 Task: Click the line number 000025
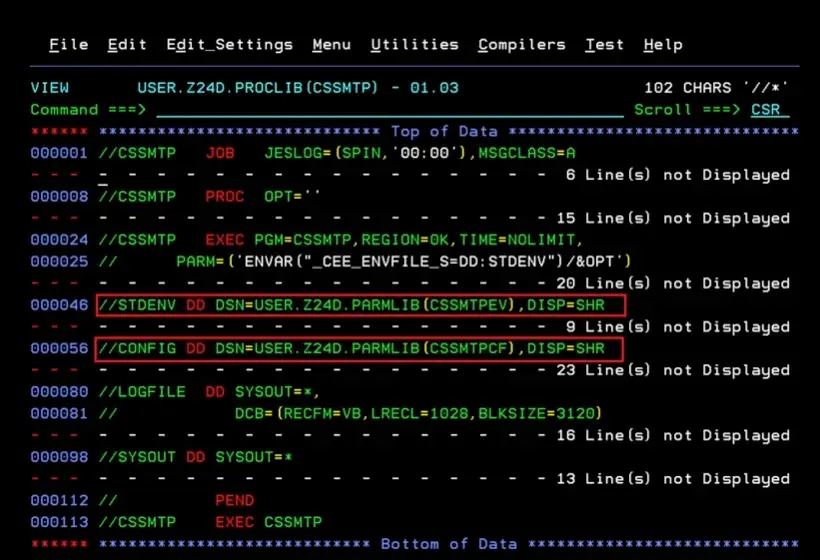[x=59, y=261]
